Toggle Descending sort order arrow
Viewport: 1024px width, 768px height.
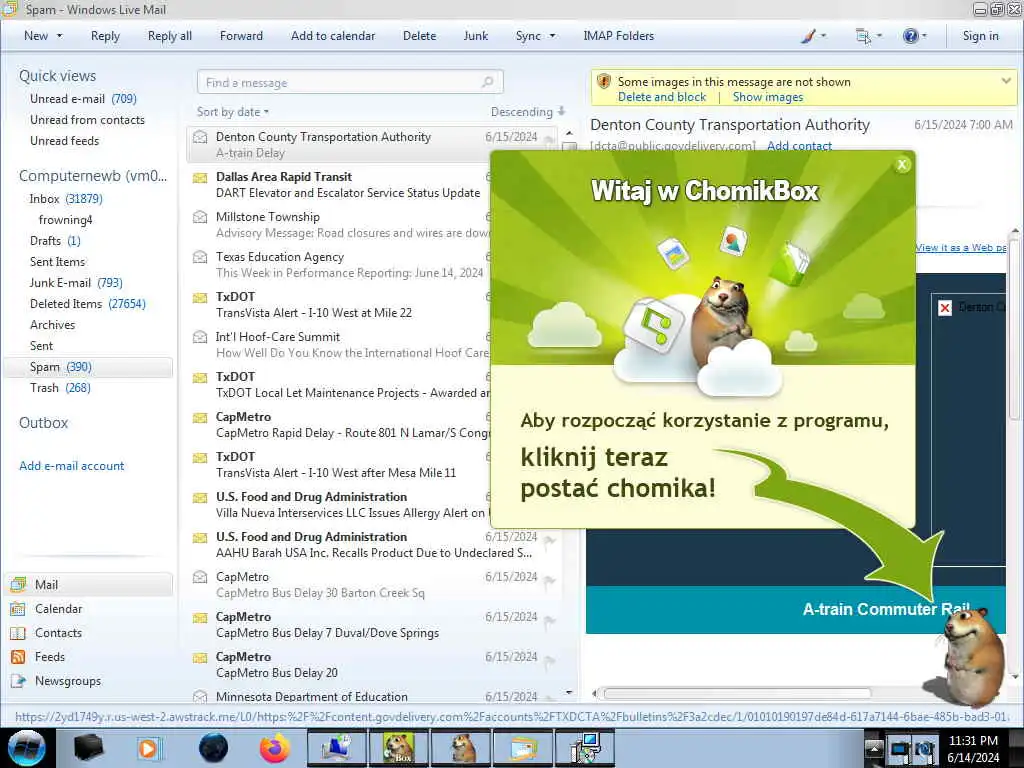click(562, 112)
